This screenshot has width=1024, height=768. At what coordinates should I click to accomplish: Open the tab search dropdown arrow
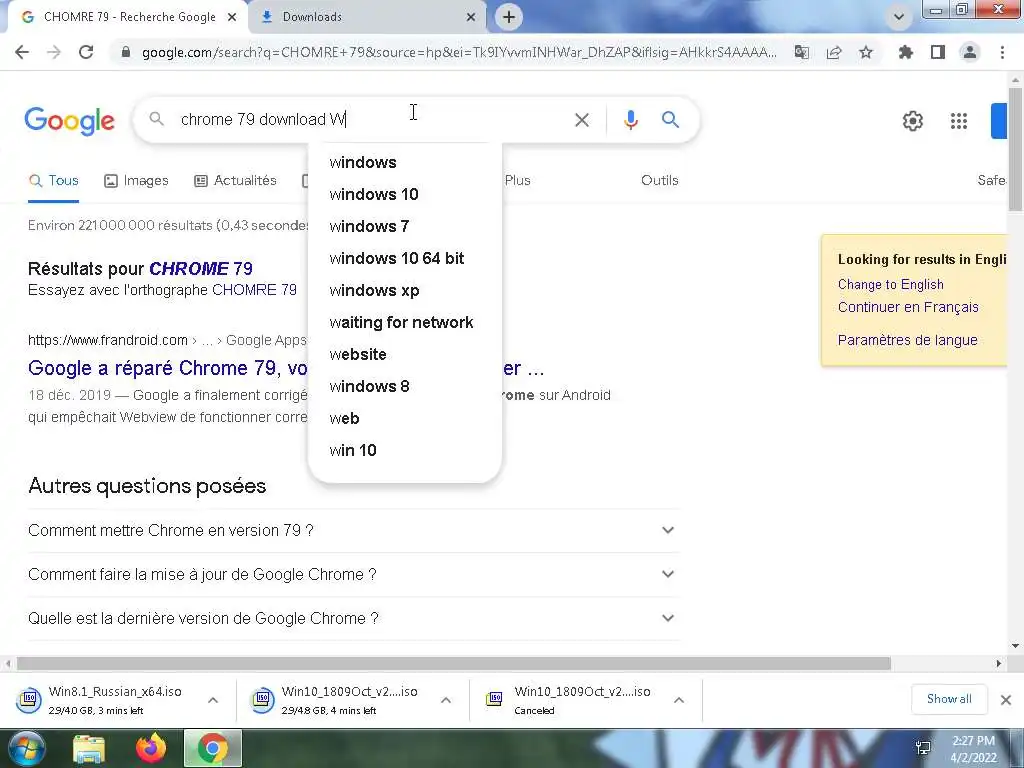click(899, 17)
